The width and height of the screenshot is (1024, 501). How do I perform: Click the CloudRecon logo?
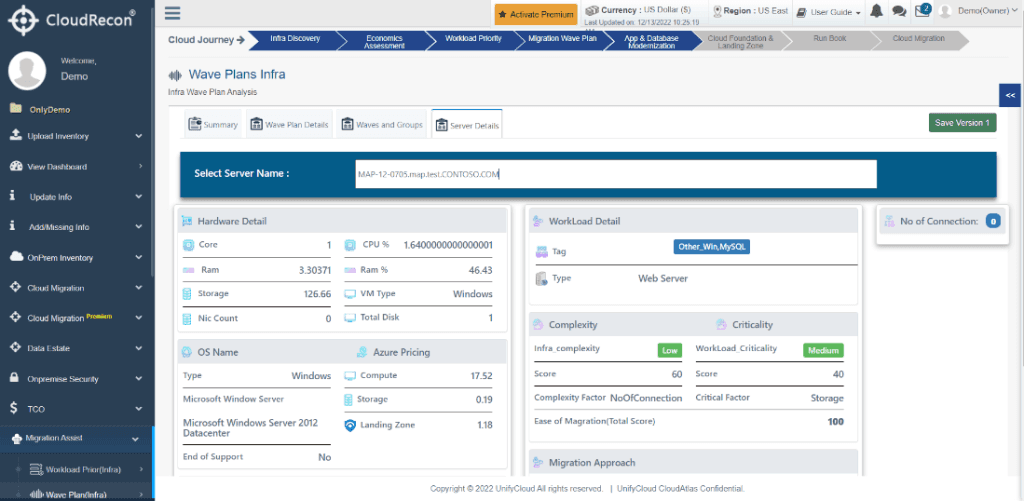[71, 19]
